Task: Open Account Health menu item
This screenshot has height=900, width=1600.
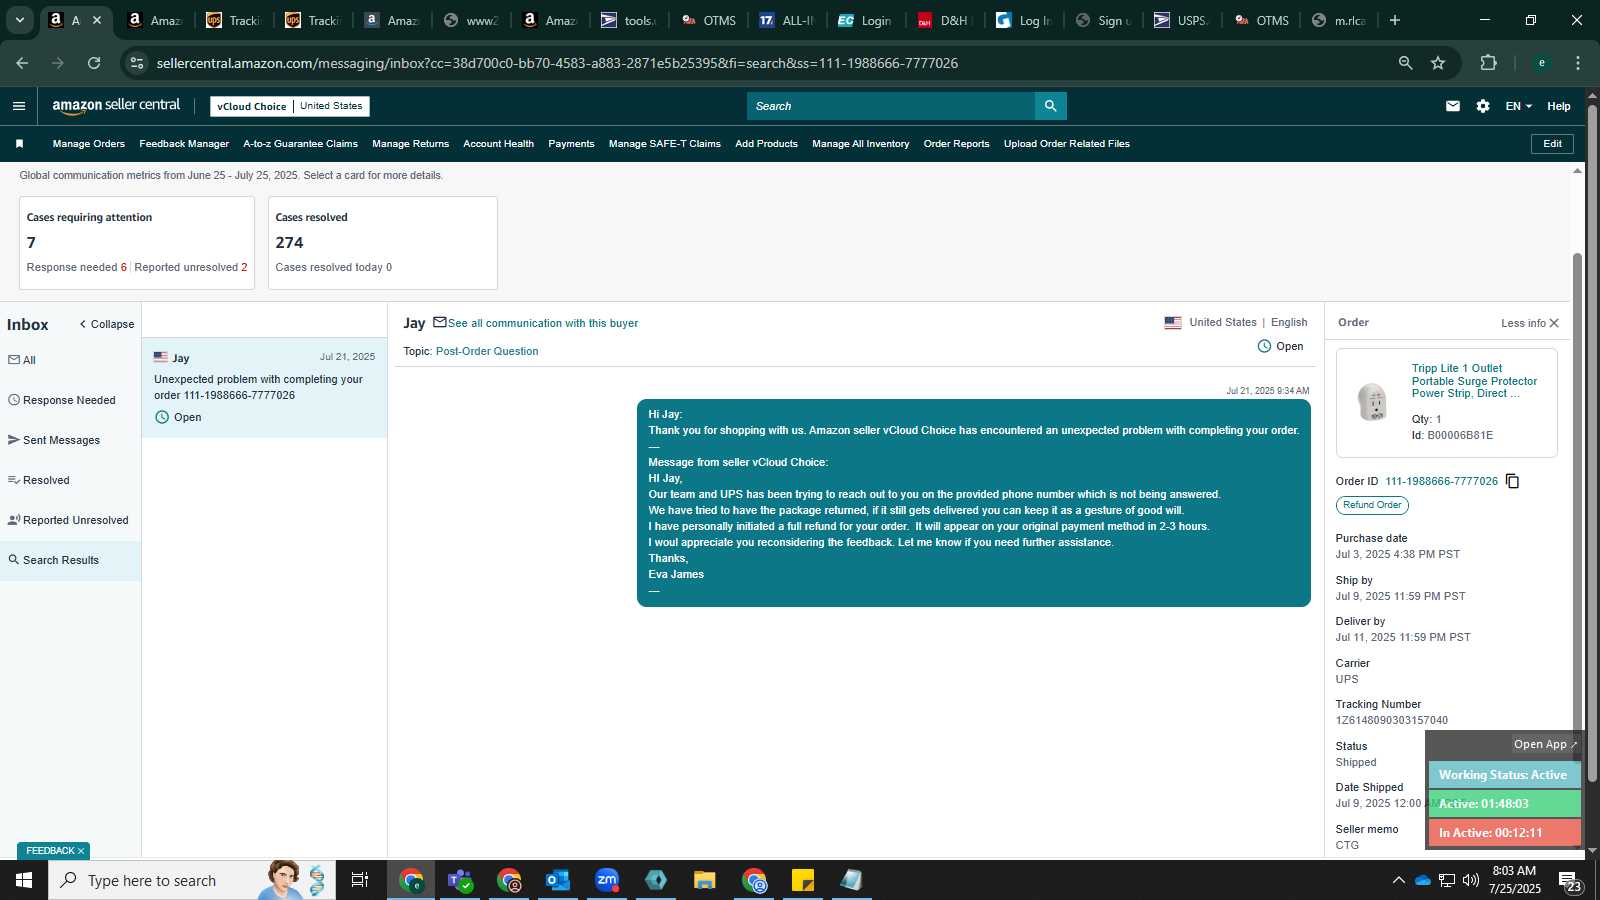Action: 498,144
